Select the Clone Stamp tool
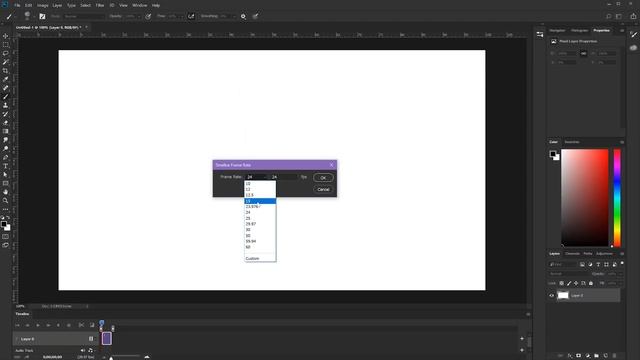This screenshot has height=360, width=640. click(6, 105)
